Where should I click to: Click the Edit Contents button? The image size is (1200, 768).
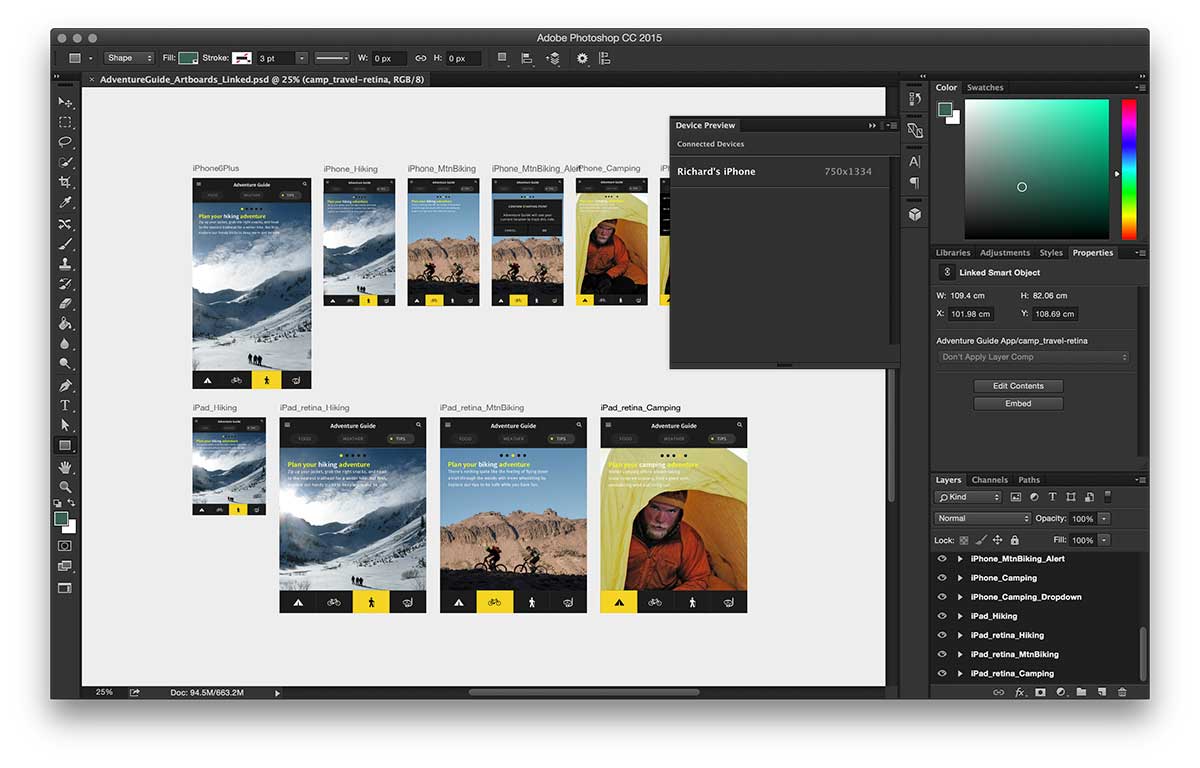point(1018,386)
